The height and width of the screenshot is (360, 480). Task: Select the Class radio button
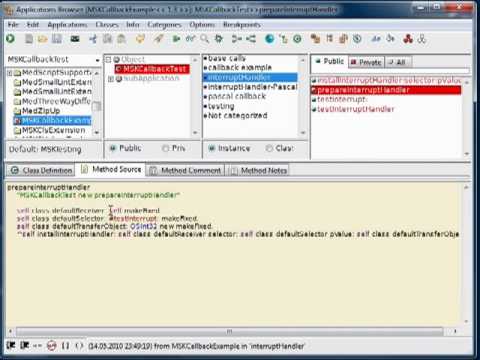pyautogui.click(x=269, y=148)
